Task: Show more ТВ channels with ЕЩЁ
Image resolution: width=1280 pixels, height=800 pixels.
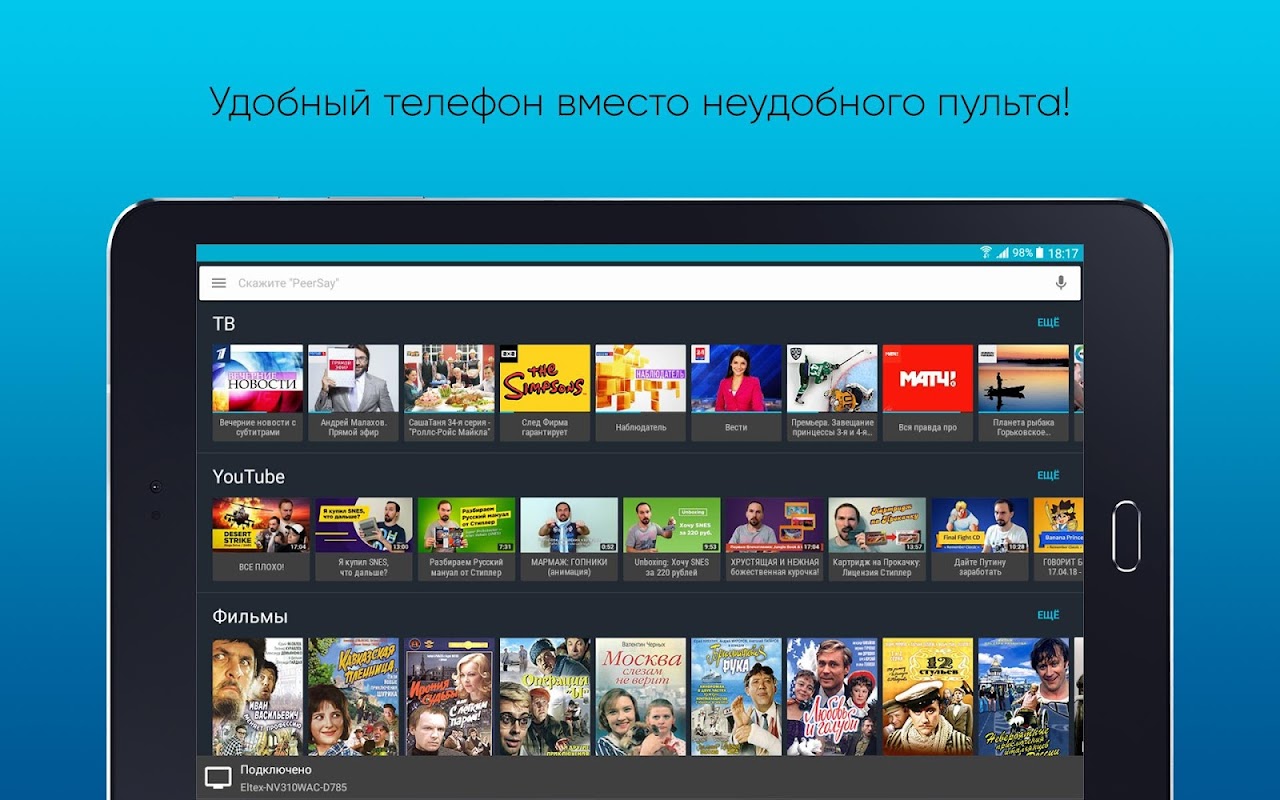Action: 1048,323
